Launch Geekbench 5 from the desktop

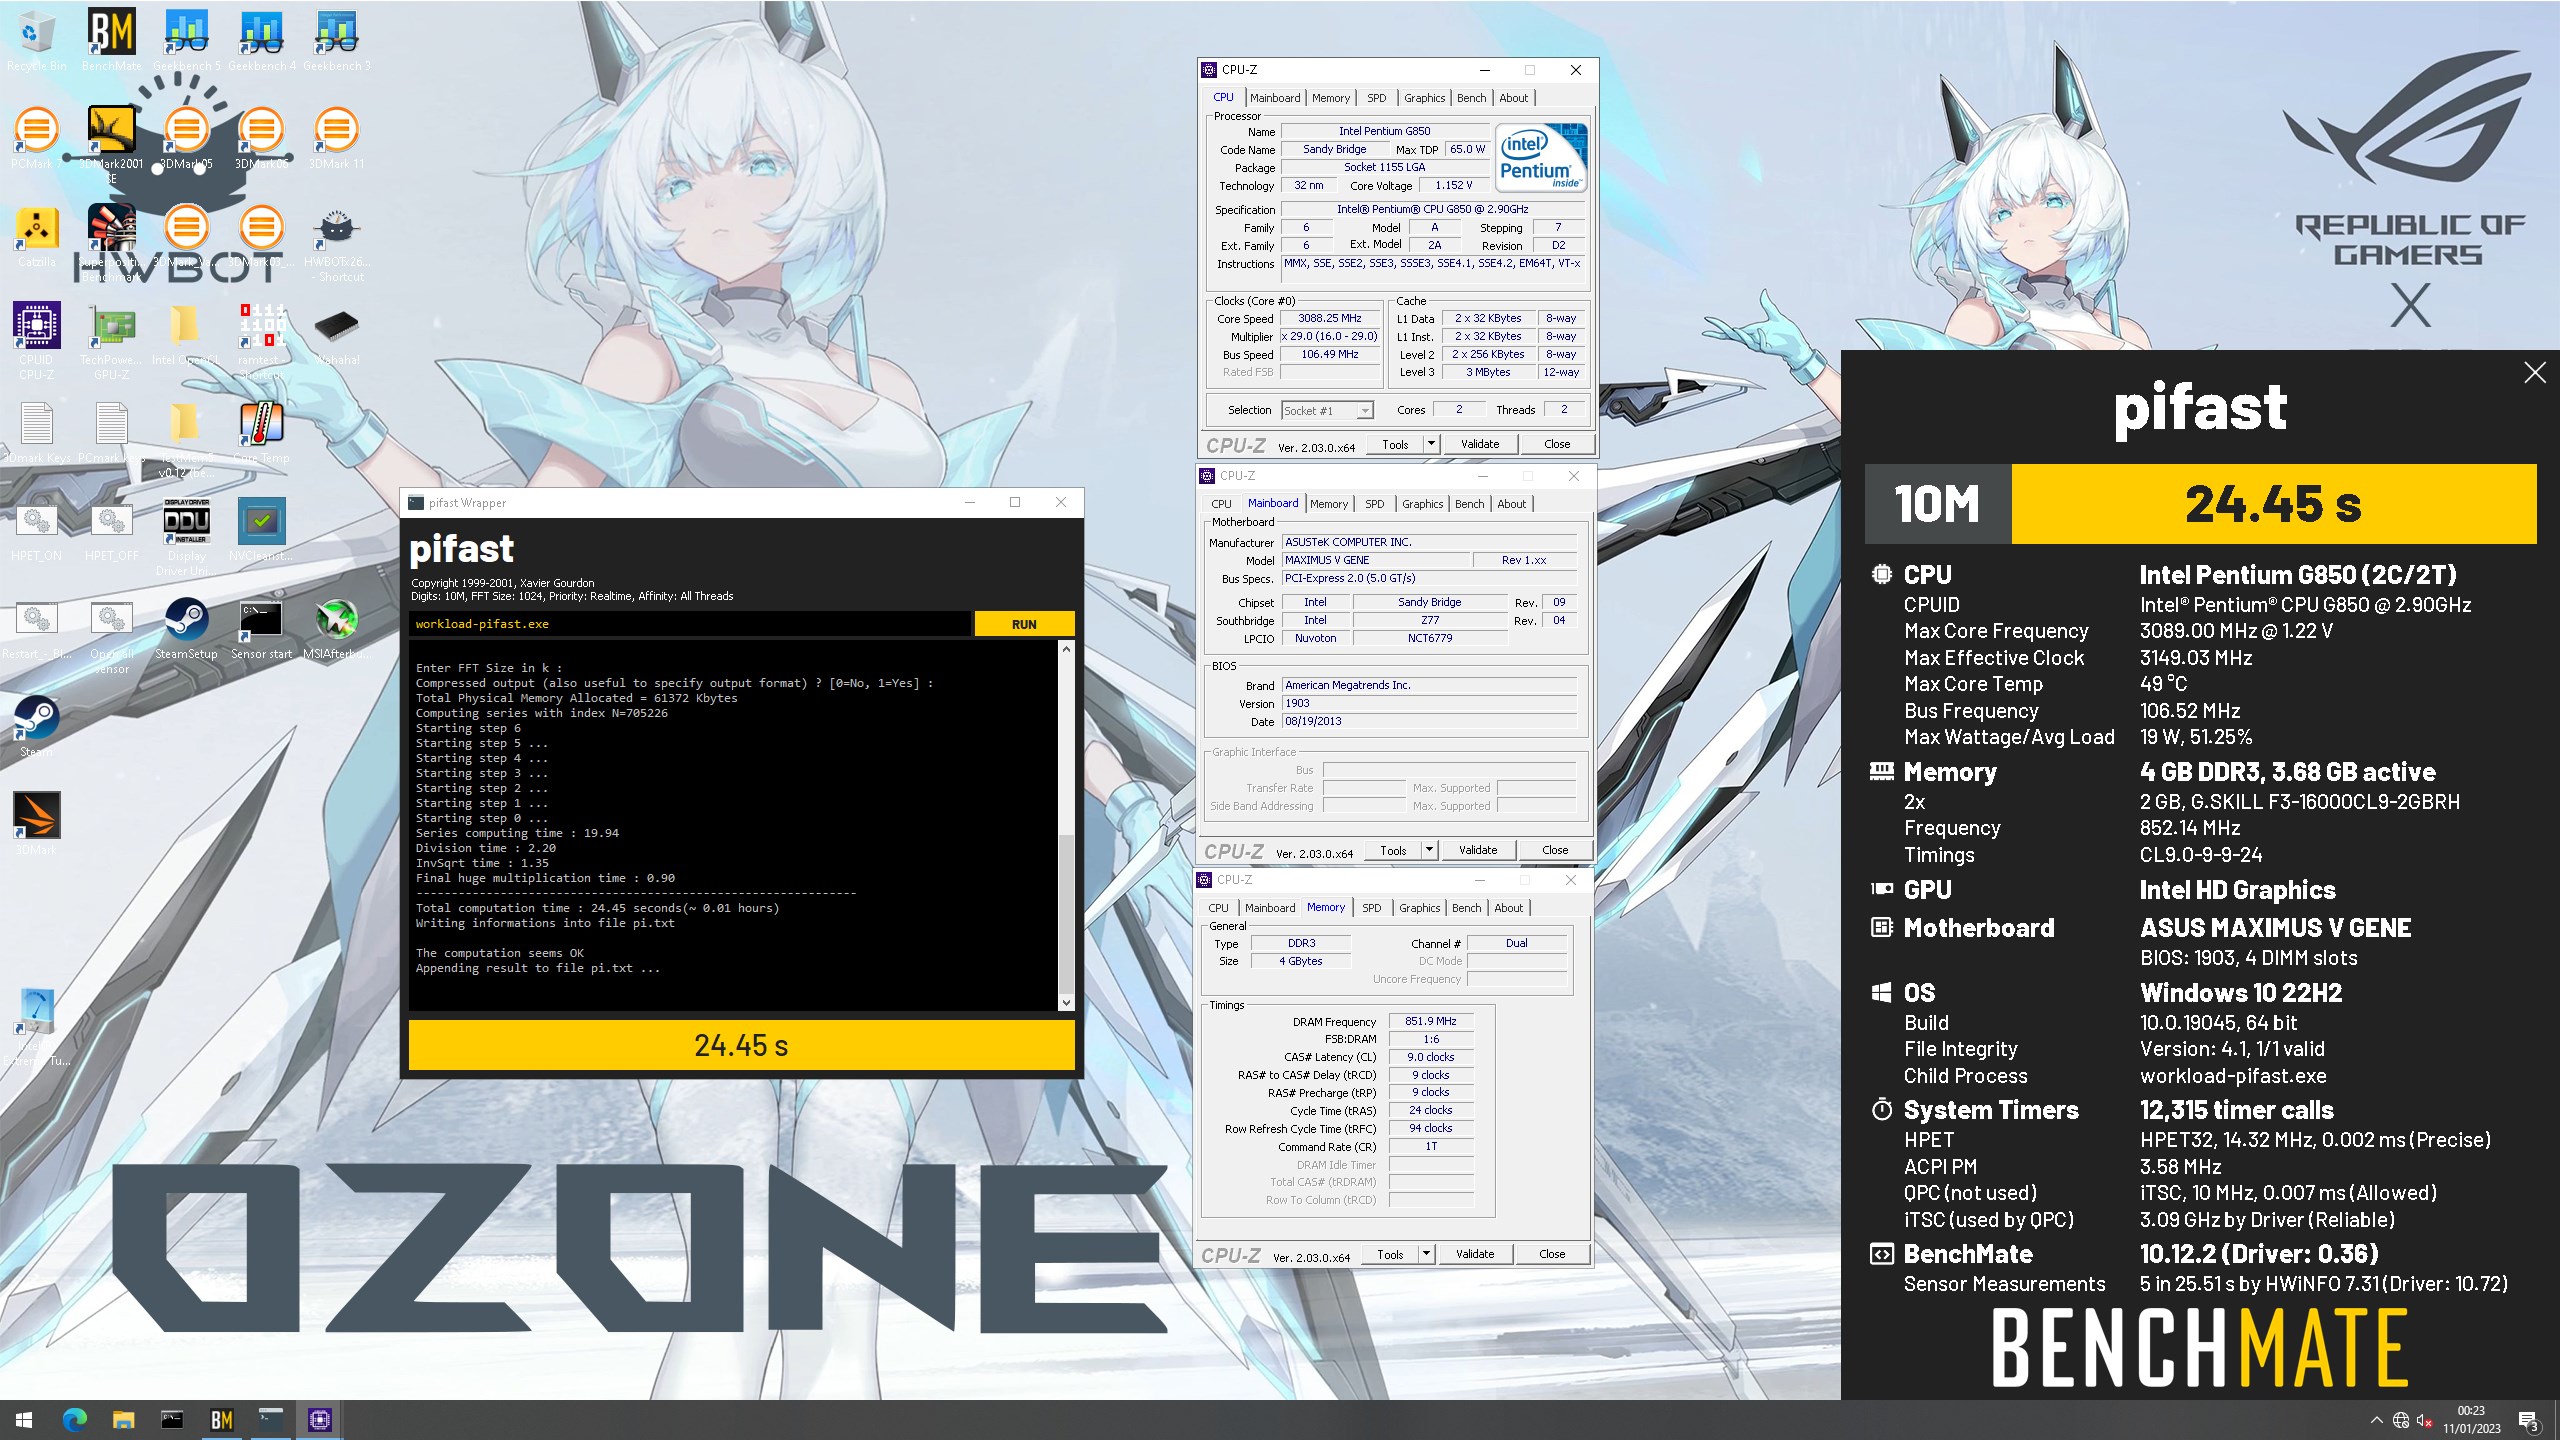click(186, 40)
